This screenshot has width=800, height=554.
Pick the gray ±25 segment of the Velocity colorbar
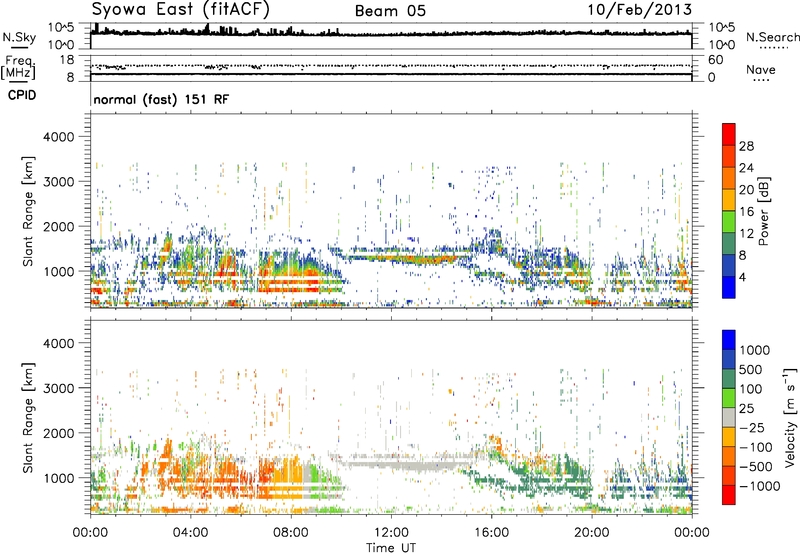tap(729, 417)
